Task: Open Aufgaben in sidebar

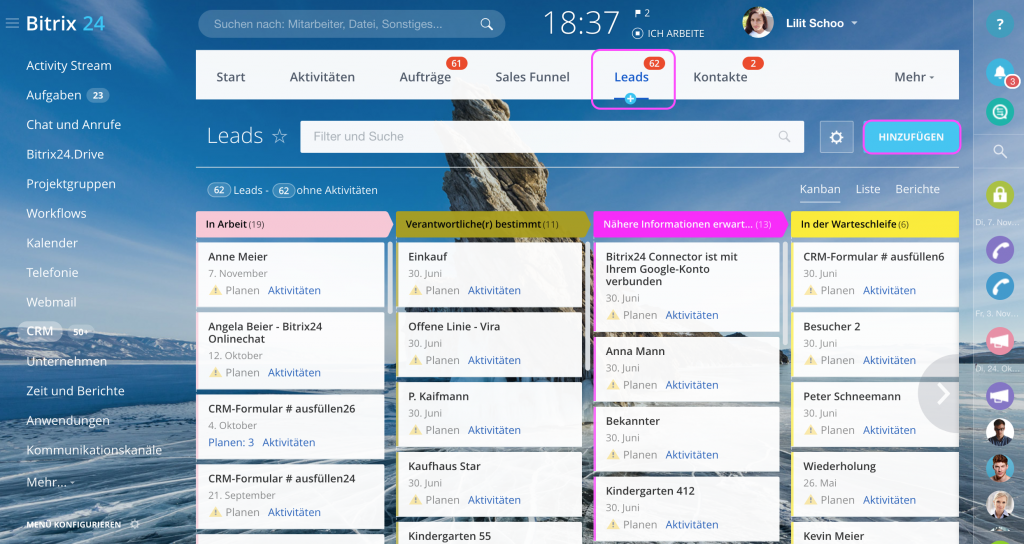Action: coord(54,95)
